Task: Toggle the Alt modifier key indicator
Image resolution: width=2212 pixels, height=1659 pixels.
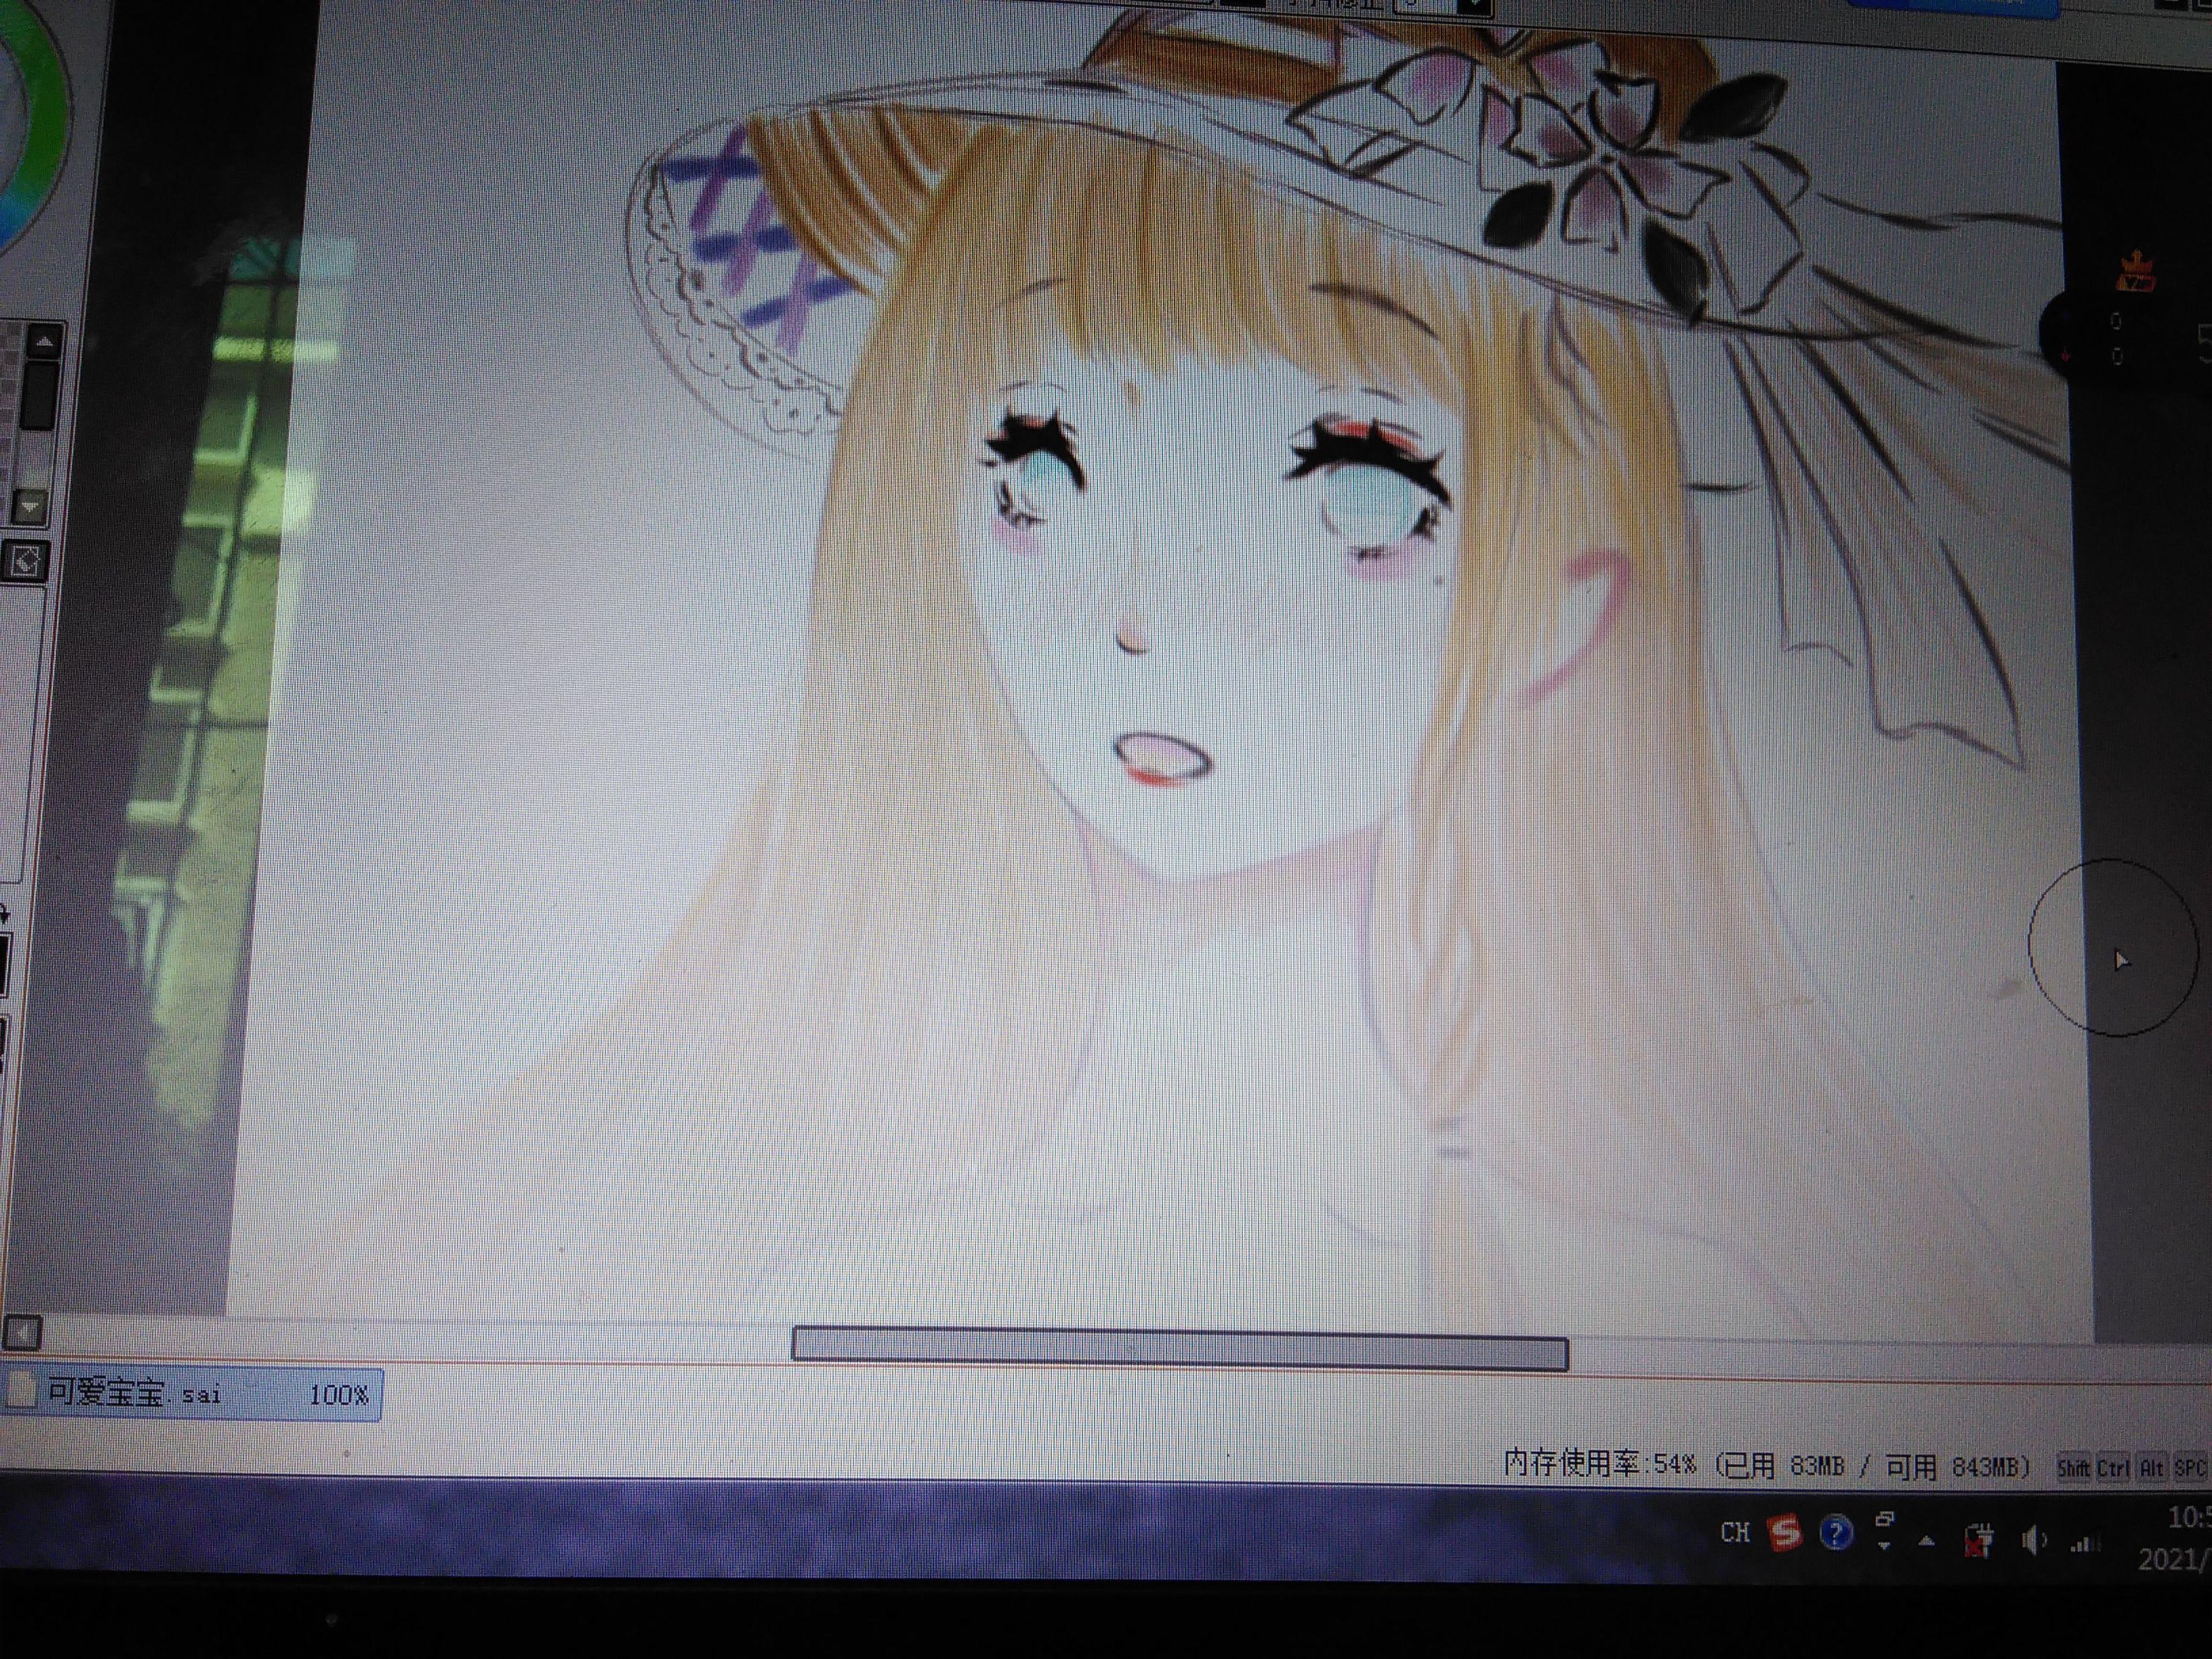Action: (2151, 1468)
